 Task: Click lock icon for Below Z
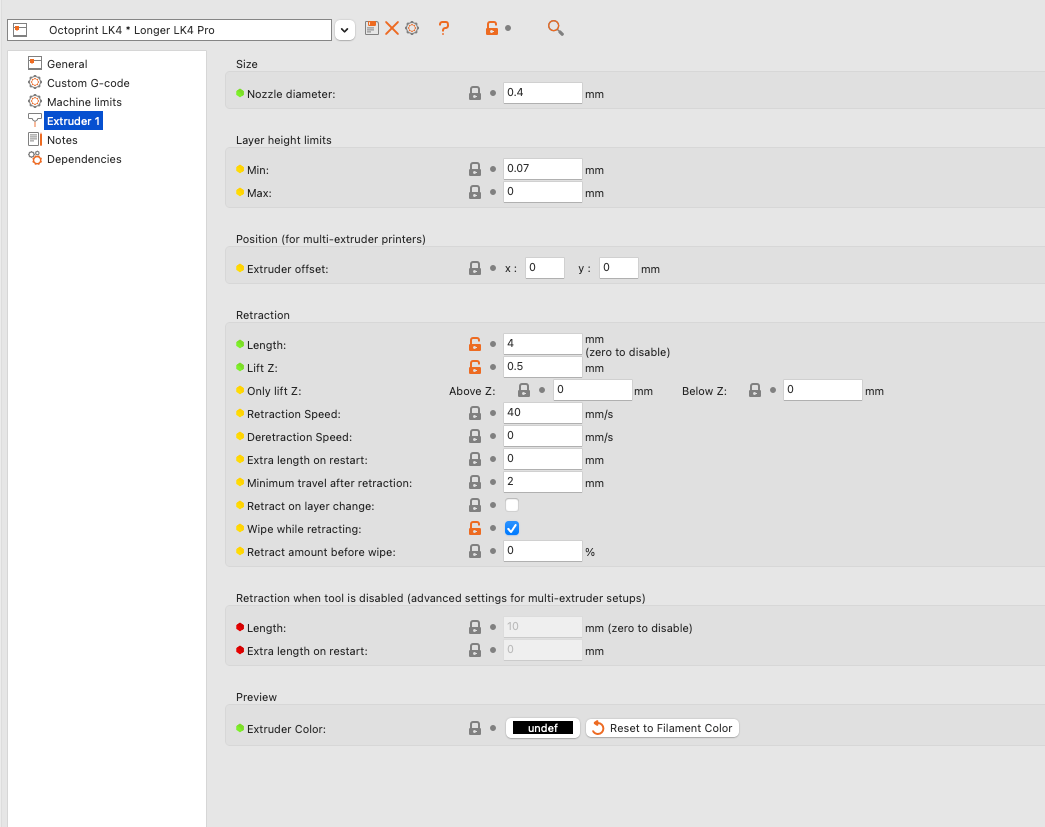point(754,390)
